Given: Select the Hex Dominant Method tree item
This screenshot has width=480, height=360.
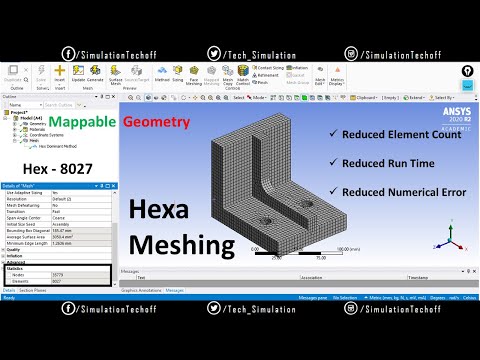Looking at the screenshot, I should click(x=58, y=146).
